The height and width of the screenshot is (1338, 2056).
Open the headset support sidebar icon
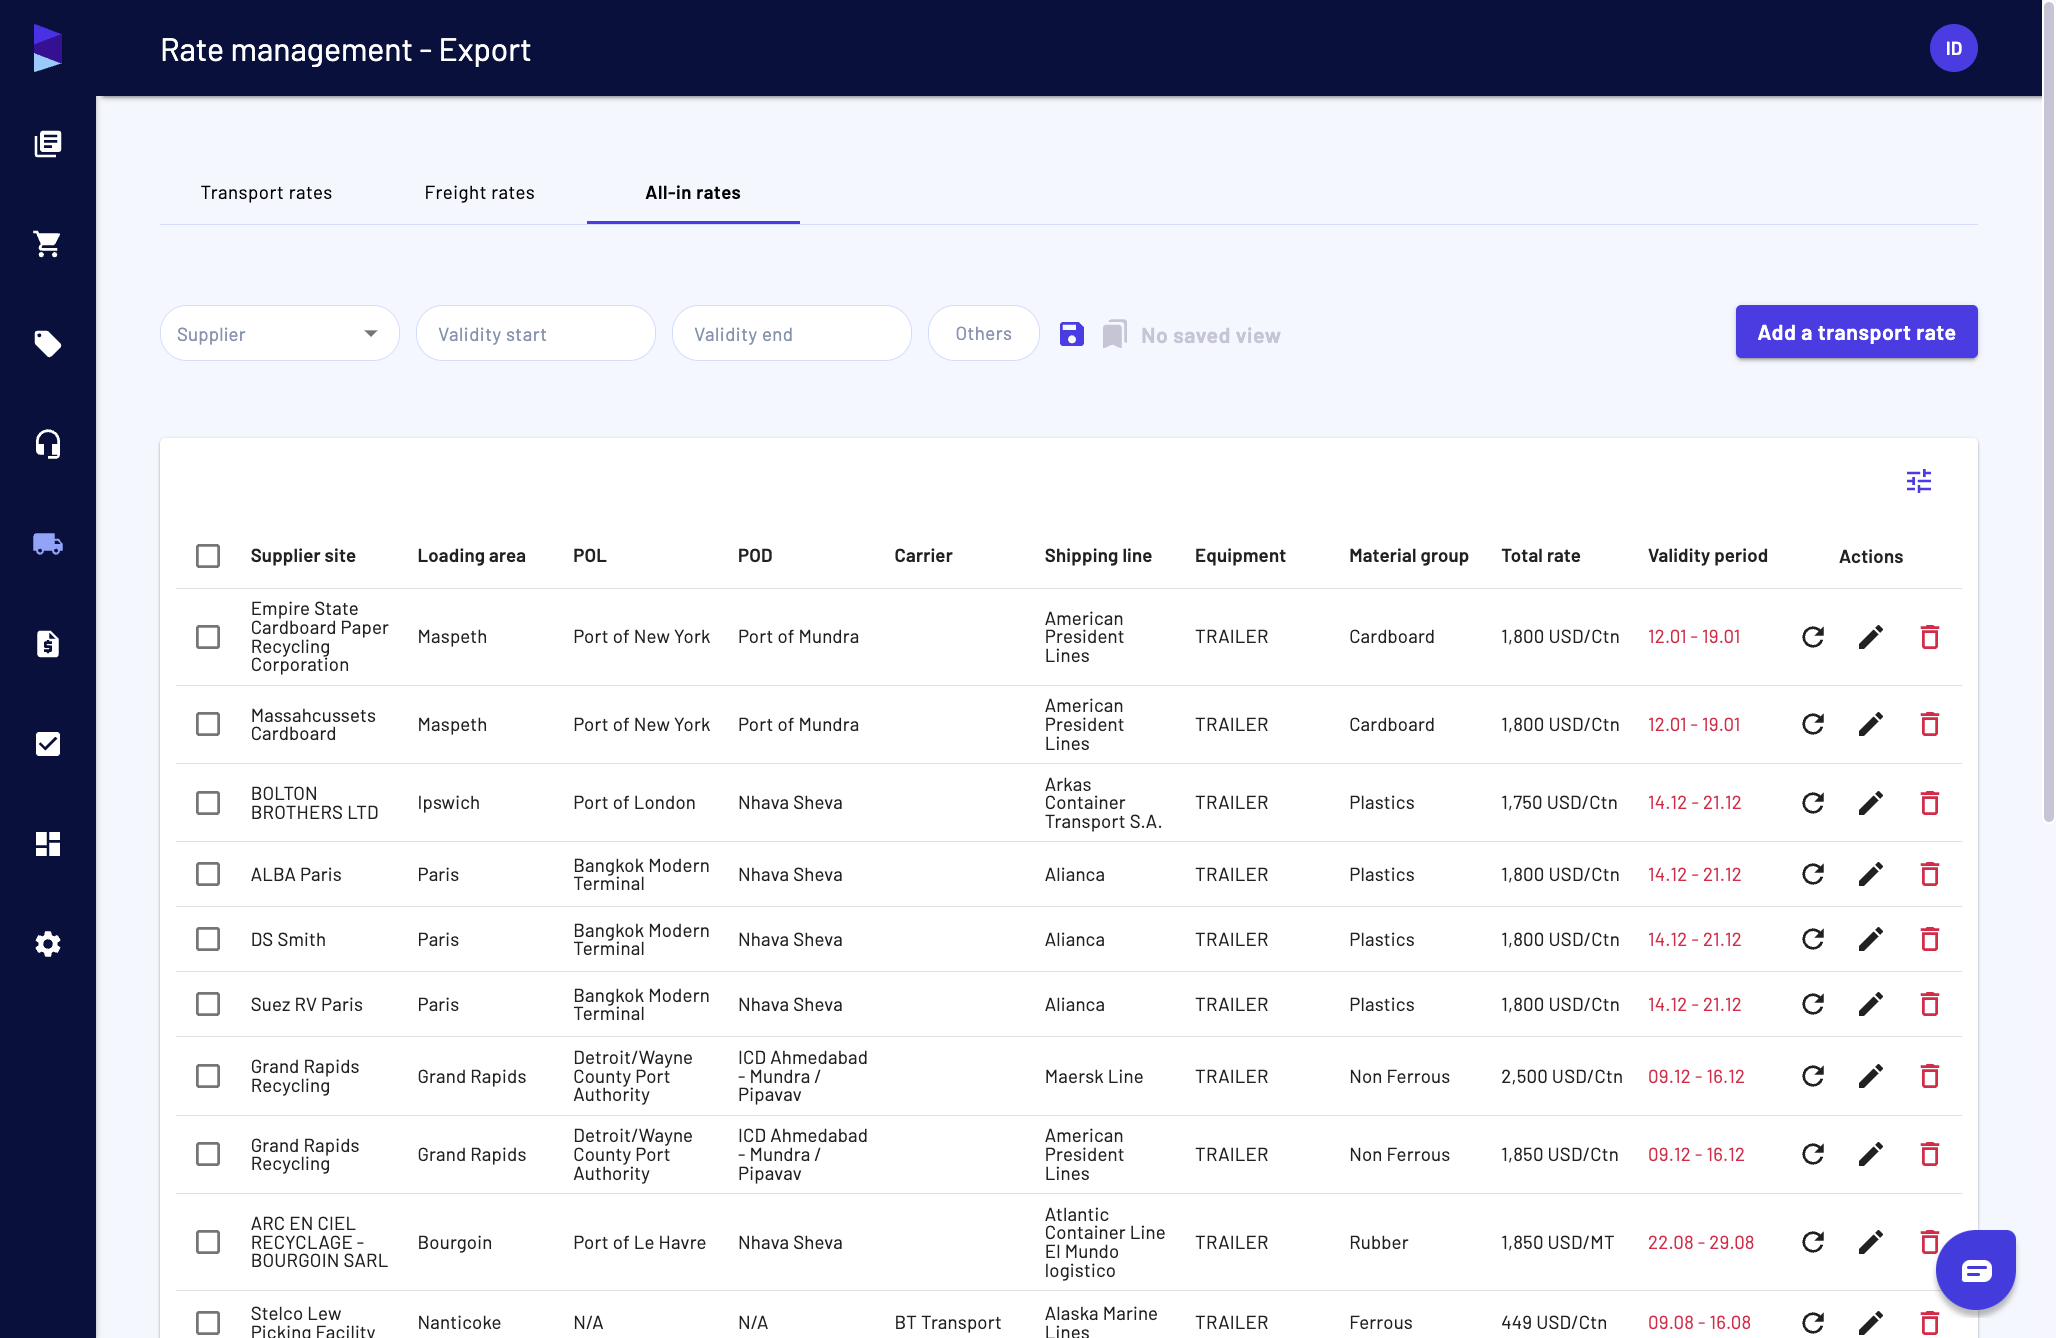coord(48,444)
